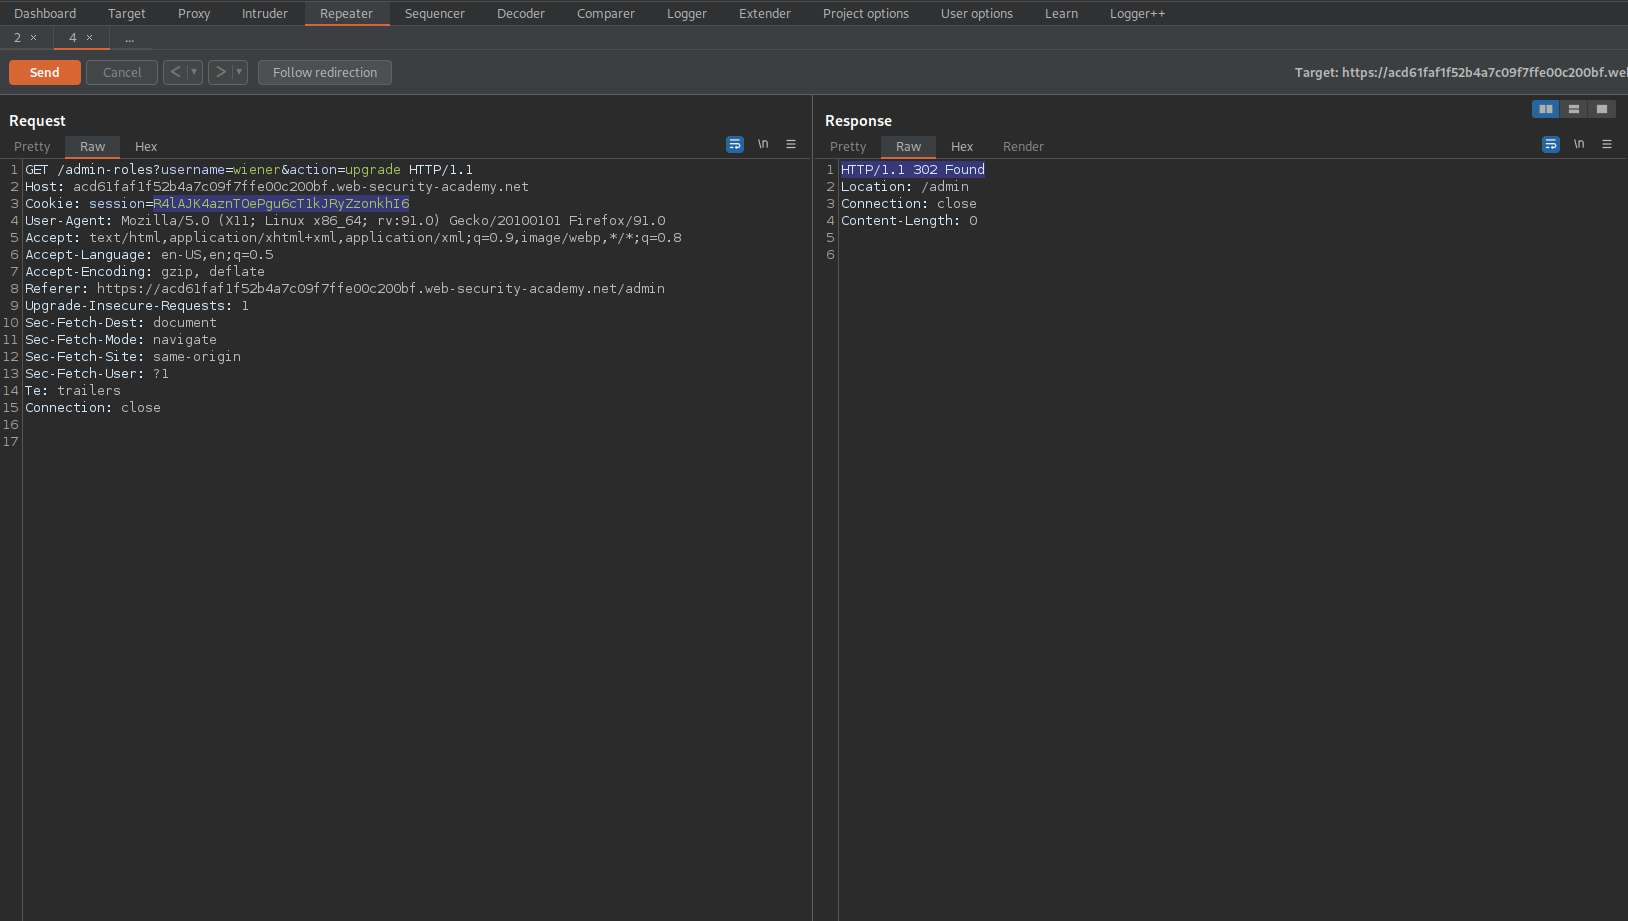Click the User-Agent header line

tap(345, 221)
